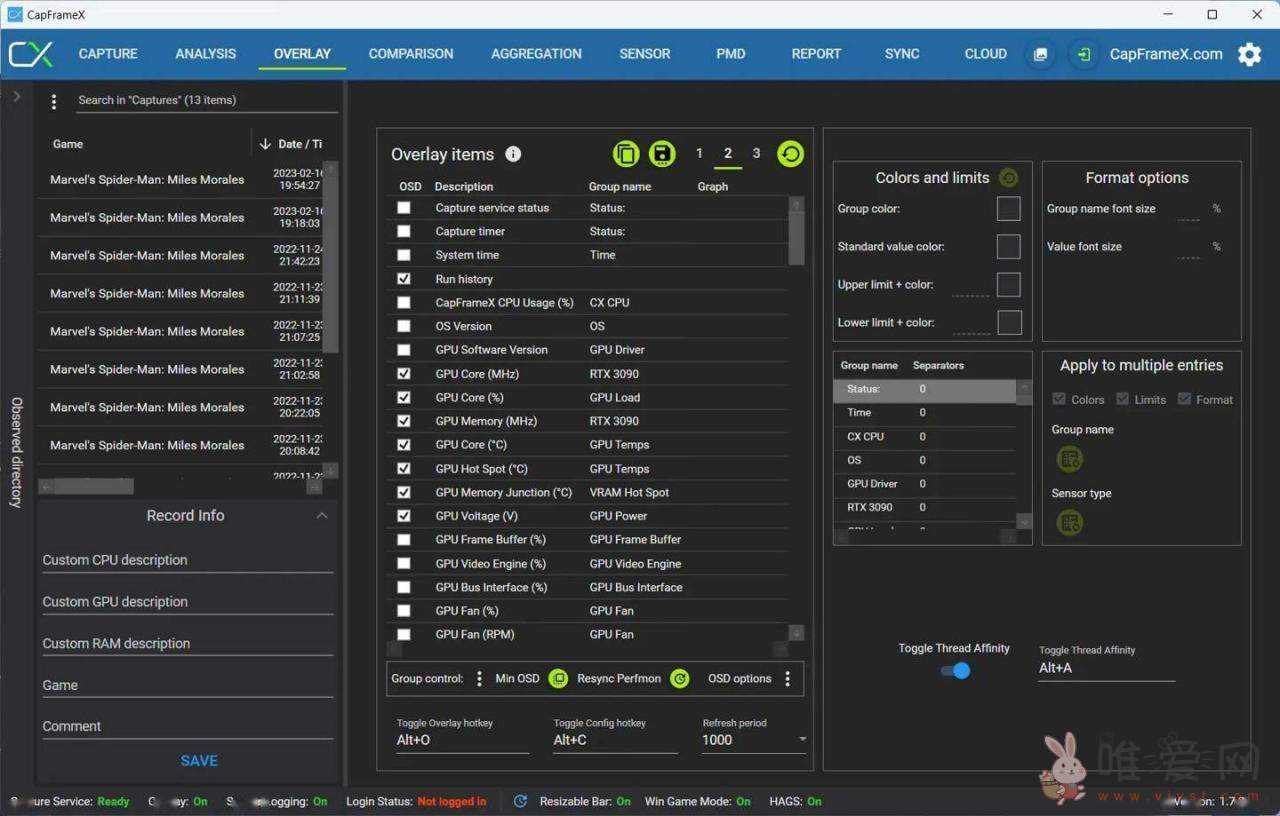Click the SAVE button in Record Info

199,761
